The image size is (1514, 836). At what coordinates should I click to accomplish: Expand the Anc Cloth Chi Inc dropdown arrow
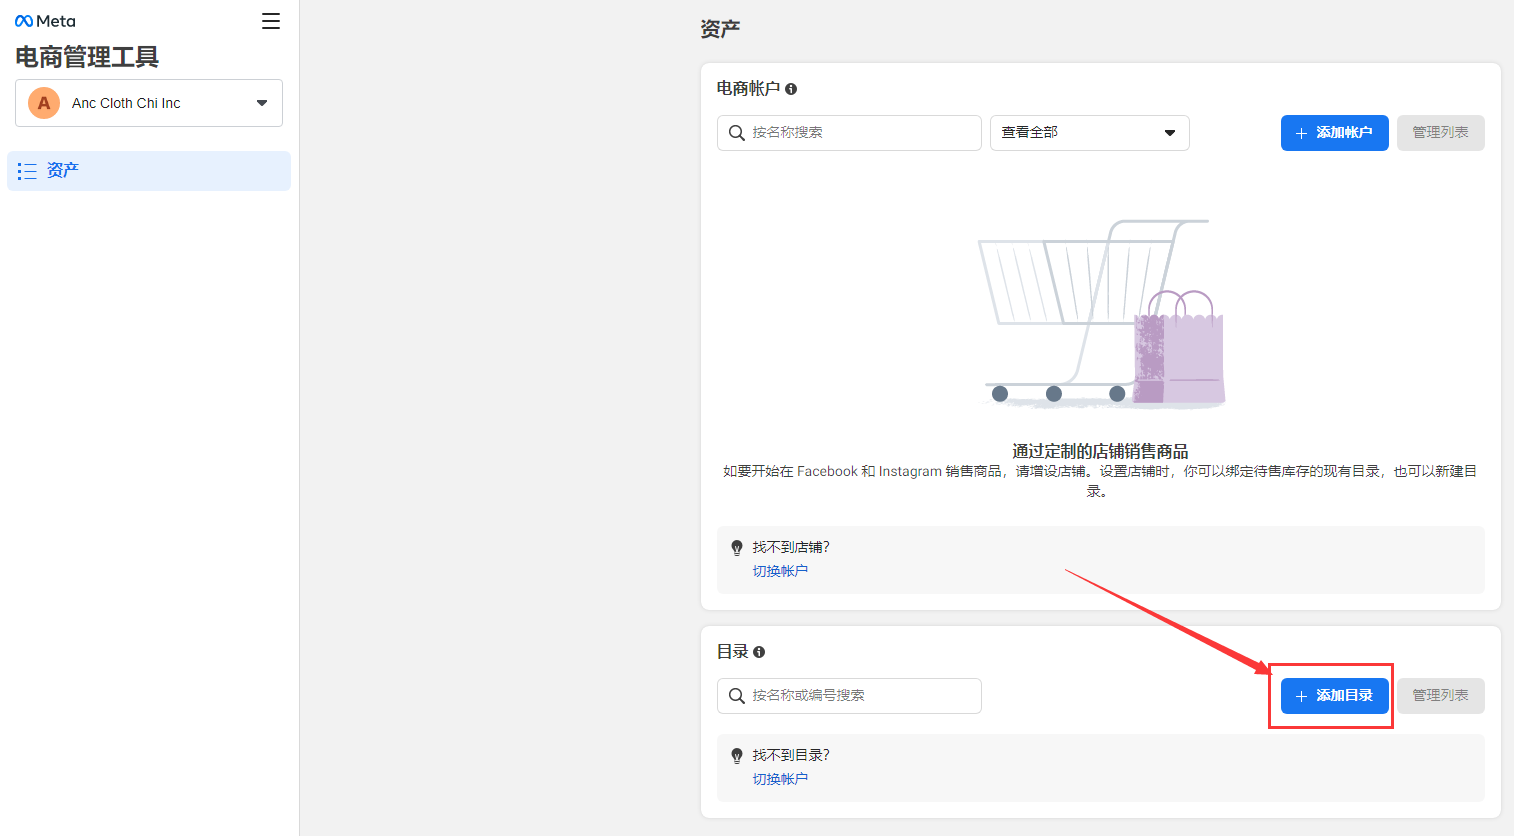(x=262, y=103)
